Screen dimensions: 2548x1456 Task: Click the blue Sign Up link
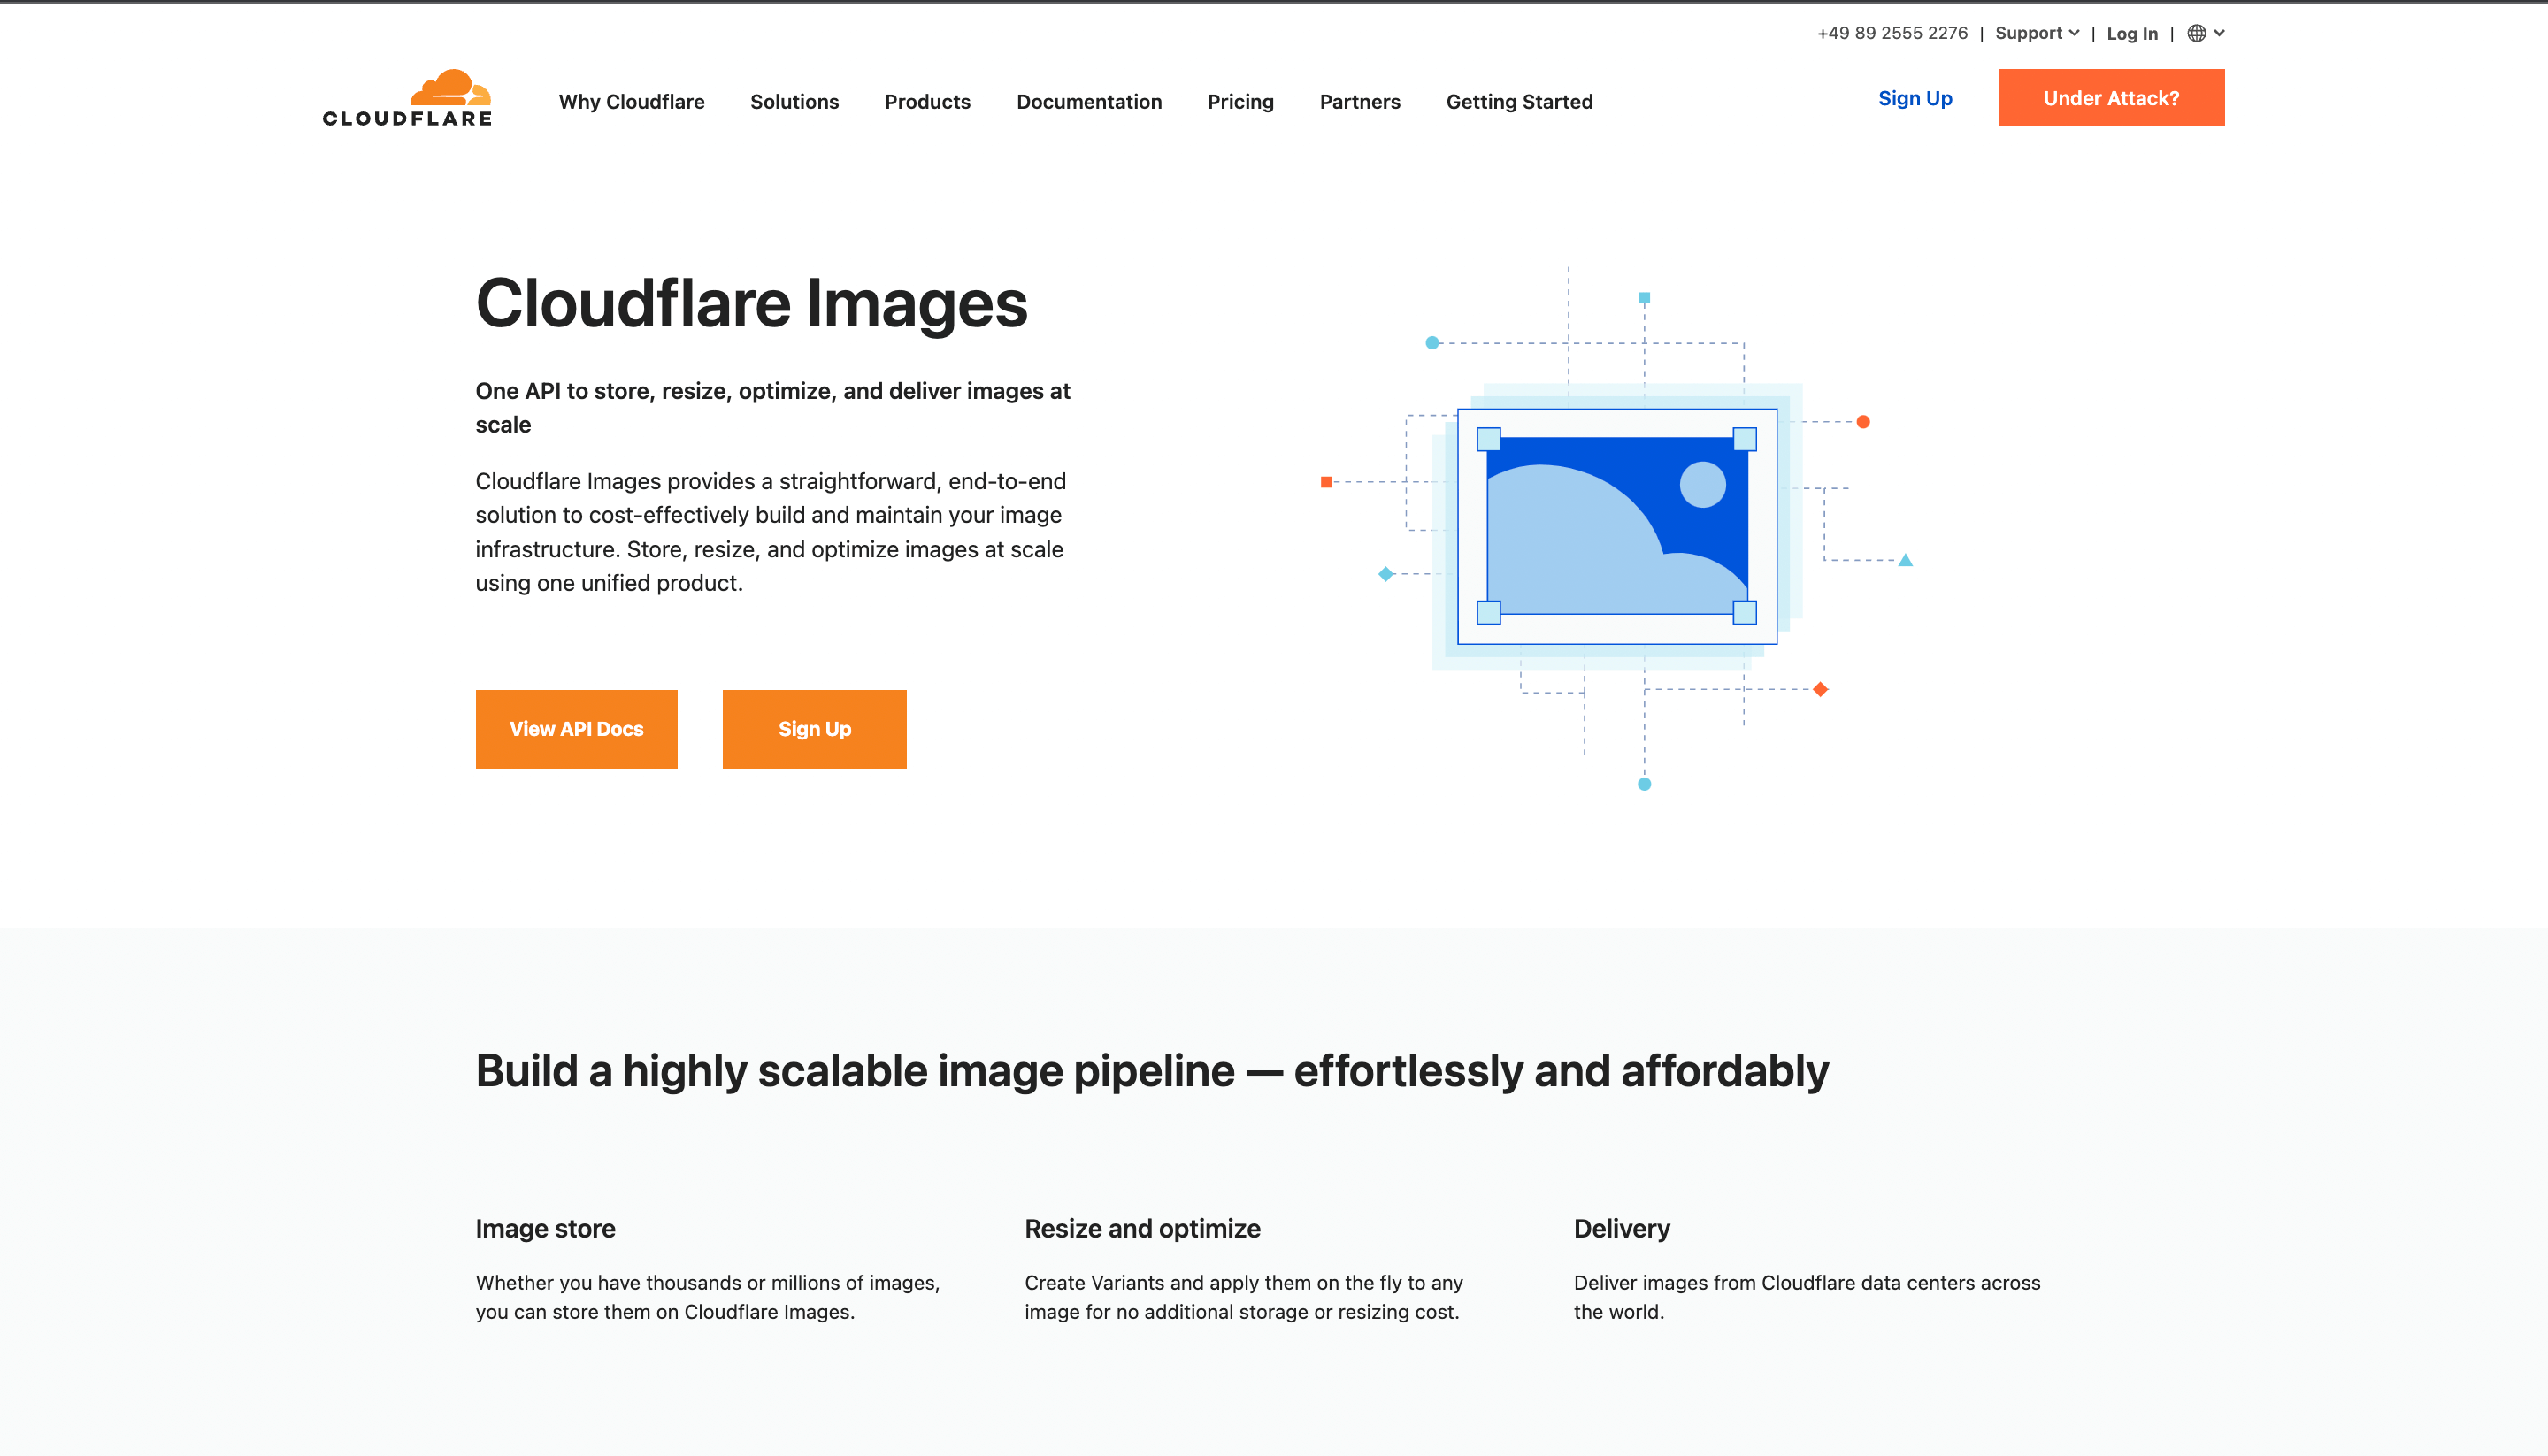1915,98
